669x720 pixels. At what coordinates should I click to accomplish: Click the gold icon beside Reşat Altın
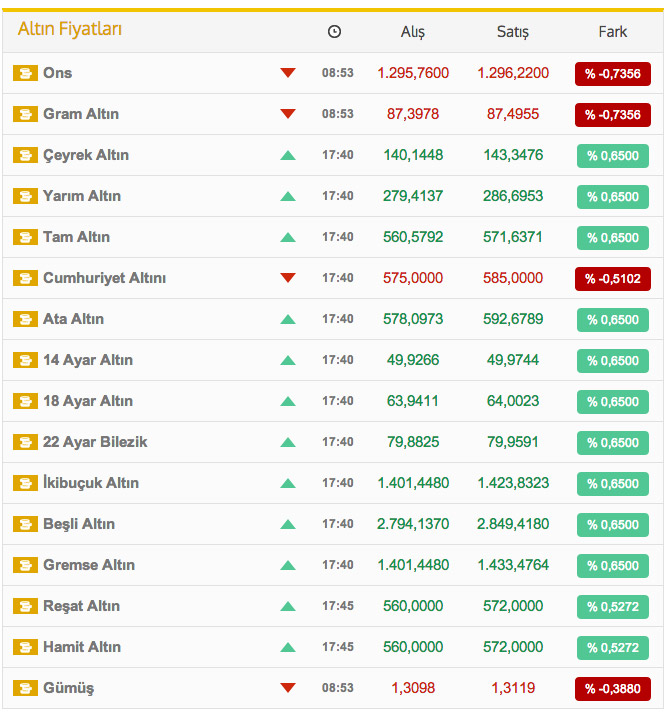pos(25,606)
